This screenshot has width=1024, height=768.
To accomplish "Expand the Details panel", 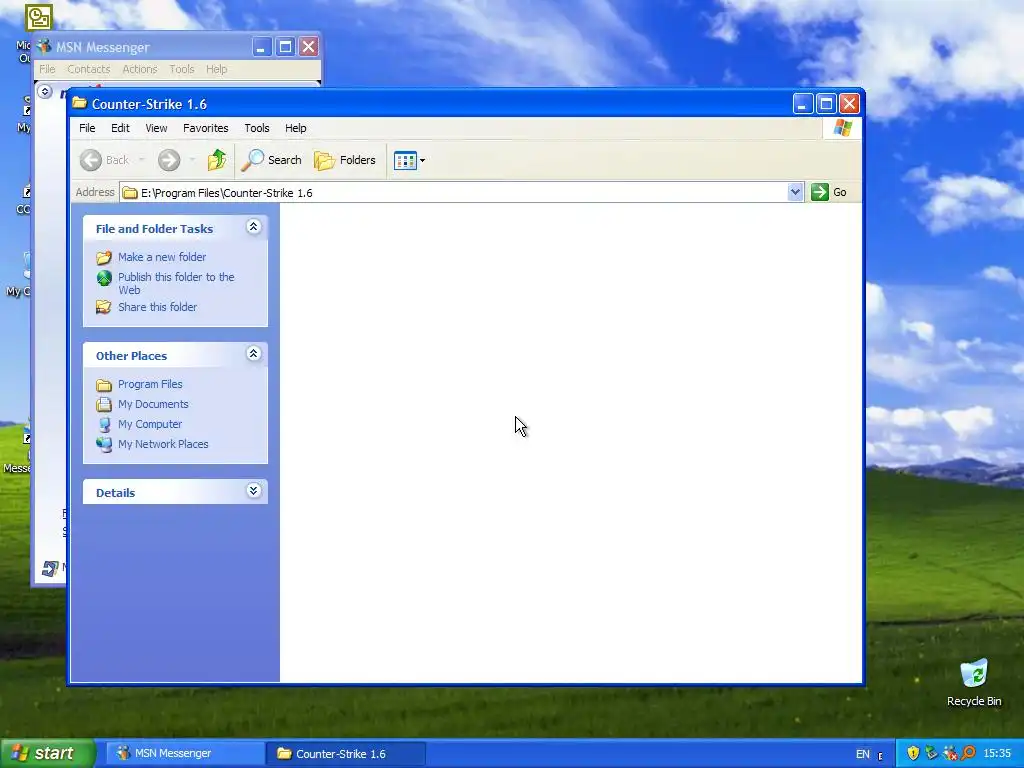I will click(x=253, y=490).
